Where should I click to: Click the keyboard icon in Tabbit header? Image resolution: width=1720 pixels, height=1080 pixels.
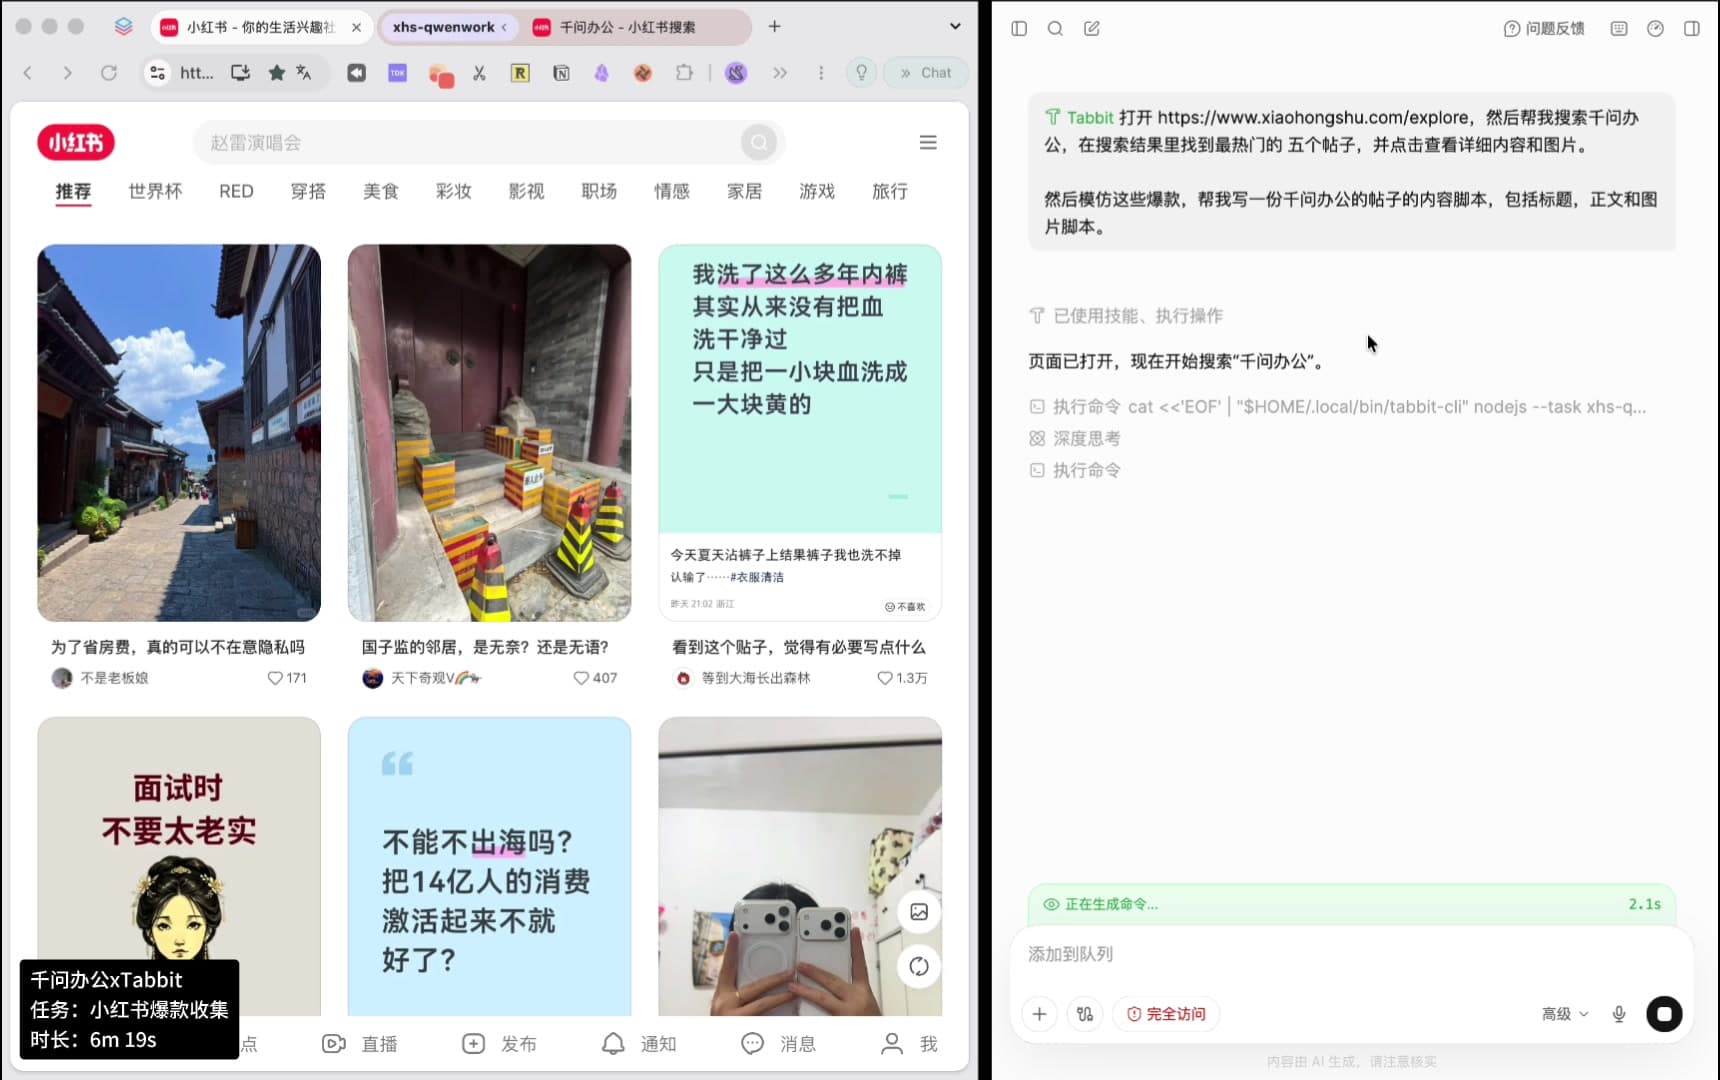[1619, 29]
